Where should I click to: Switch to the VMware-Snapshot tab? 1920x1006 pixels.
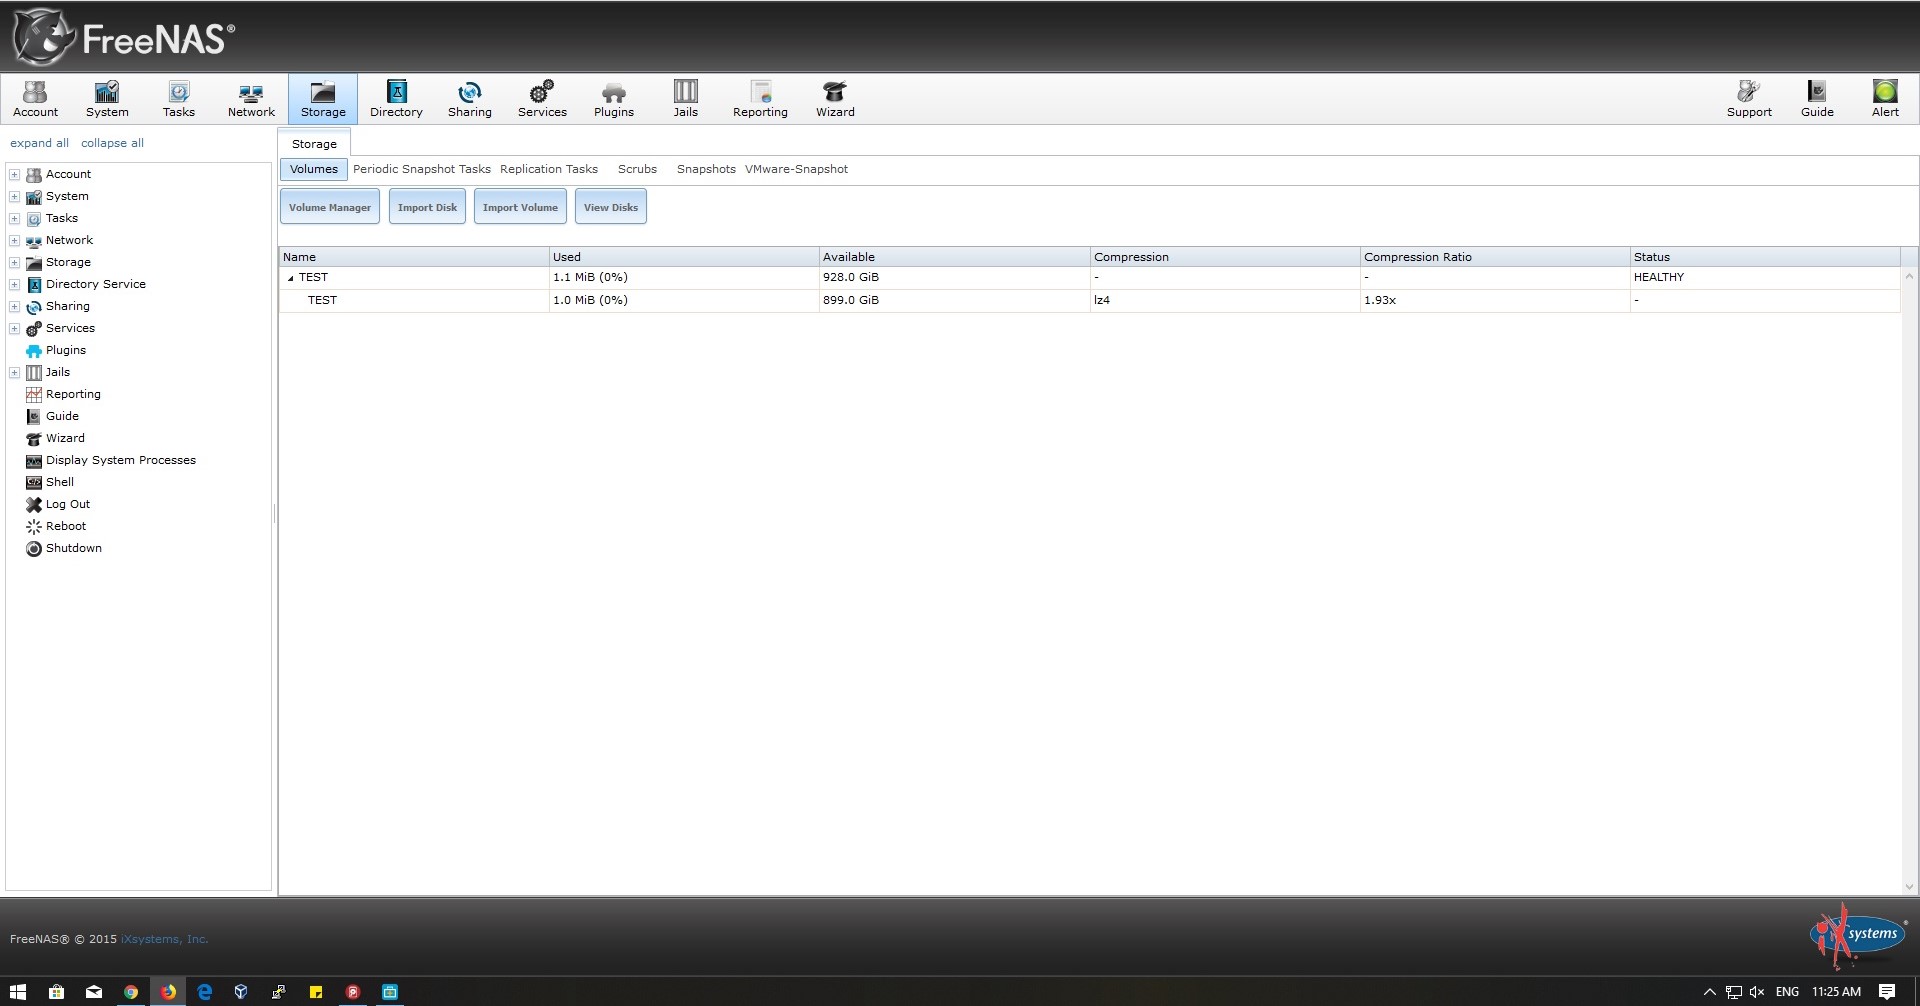(x=796, y=169)
